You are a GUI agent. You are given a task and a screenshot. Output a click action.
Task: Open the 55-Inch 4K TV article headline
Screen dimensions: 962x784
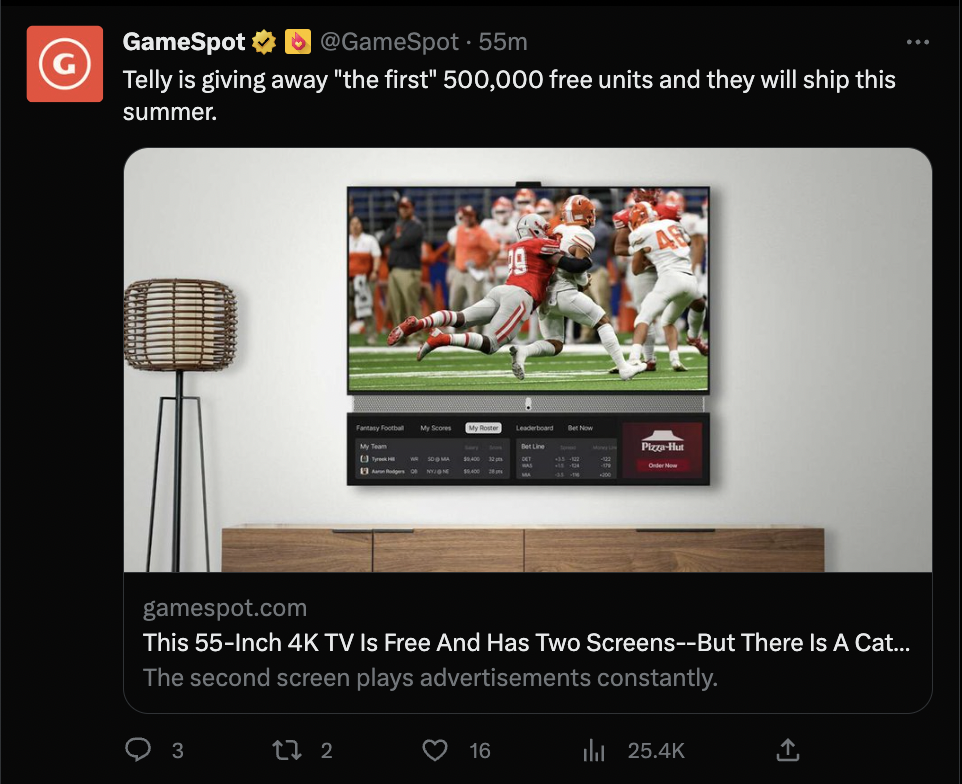pyautogui.click(x=526, y=642)
